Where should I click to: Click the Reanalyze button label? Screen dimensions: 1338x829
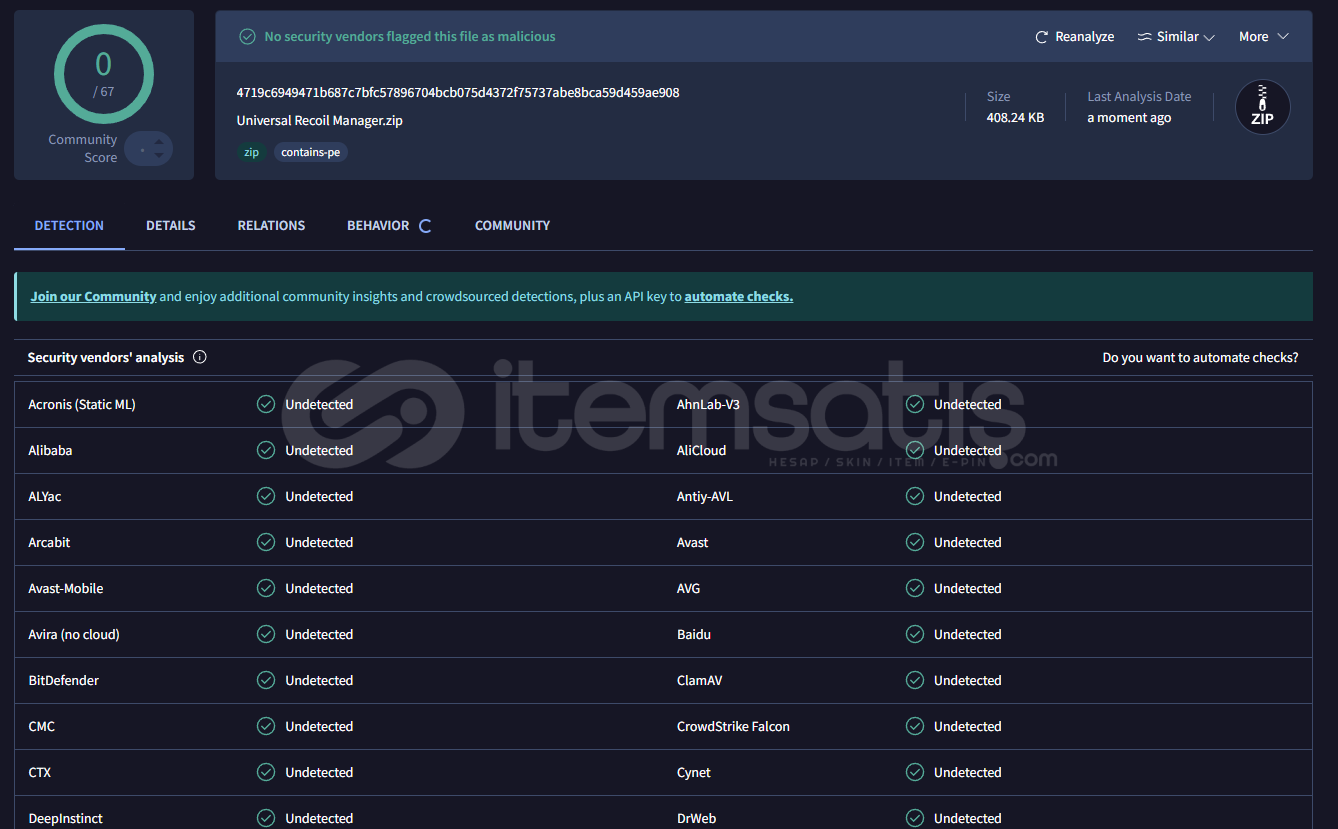pyautogui.click(x=1085, y=37)
